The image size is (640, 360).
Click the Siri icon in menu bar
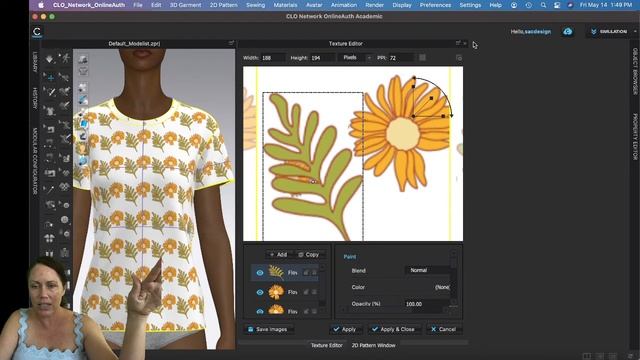pyautogui.click(x=570, y=5)
